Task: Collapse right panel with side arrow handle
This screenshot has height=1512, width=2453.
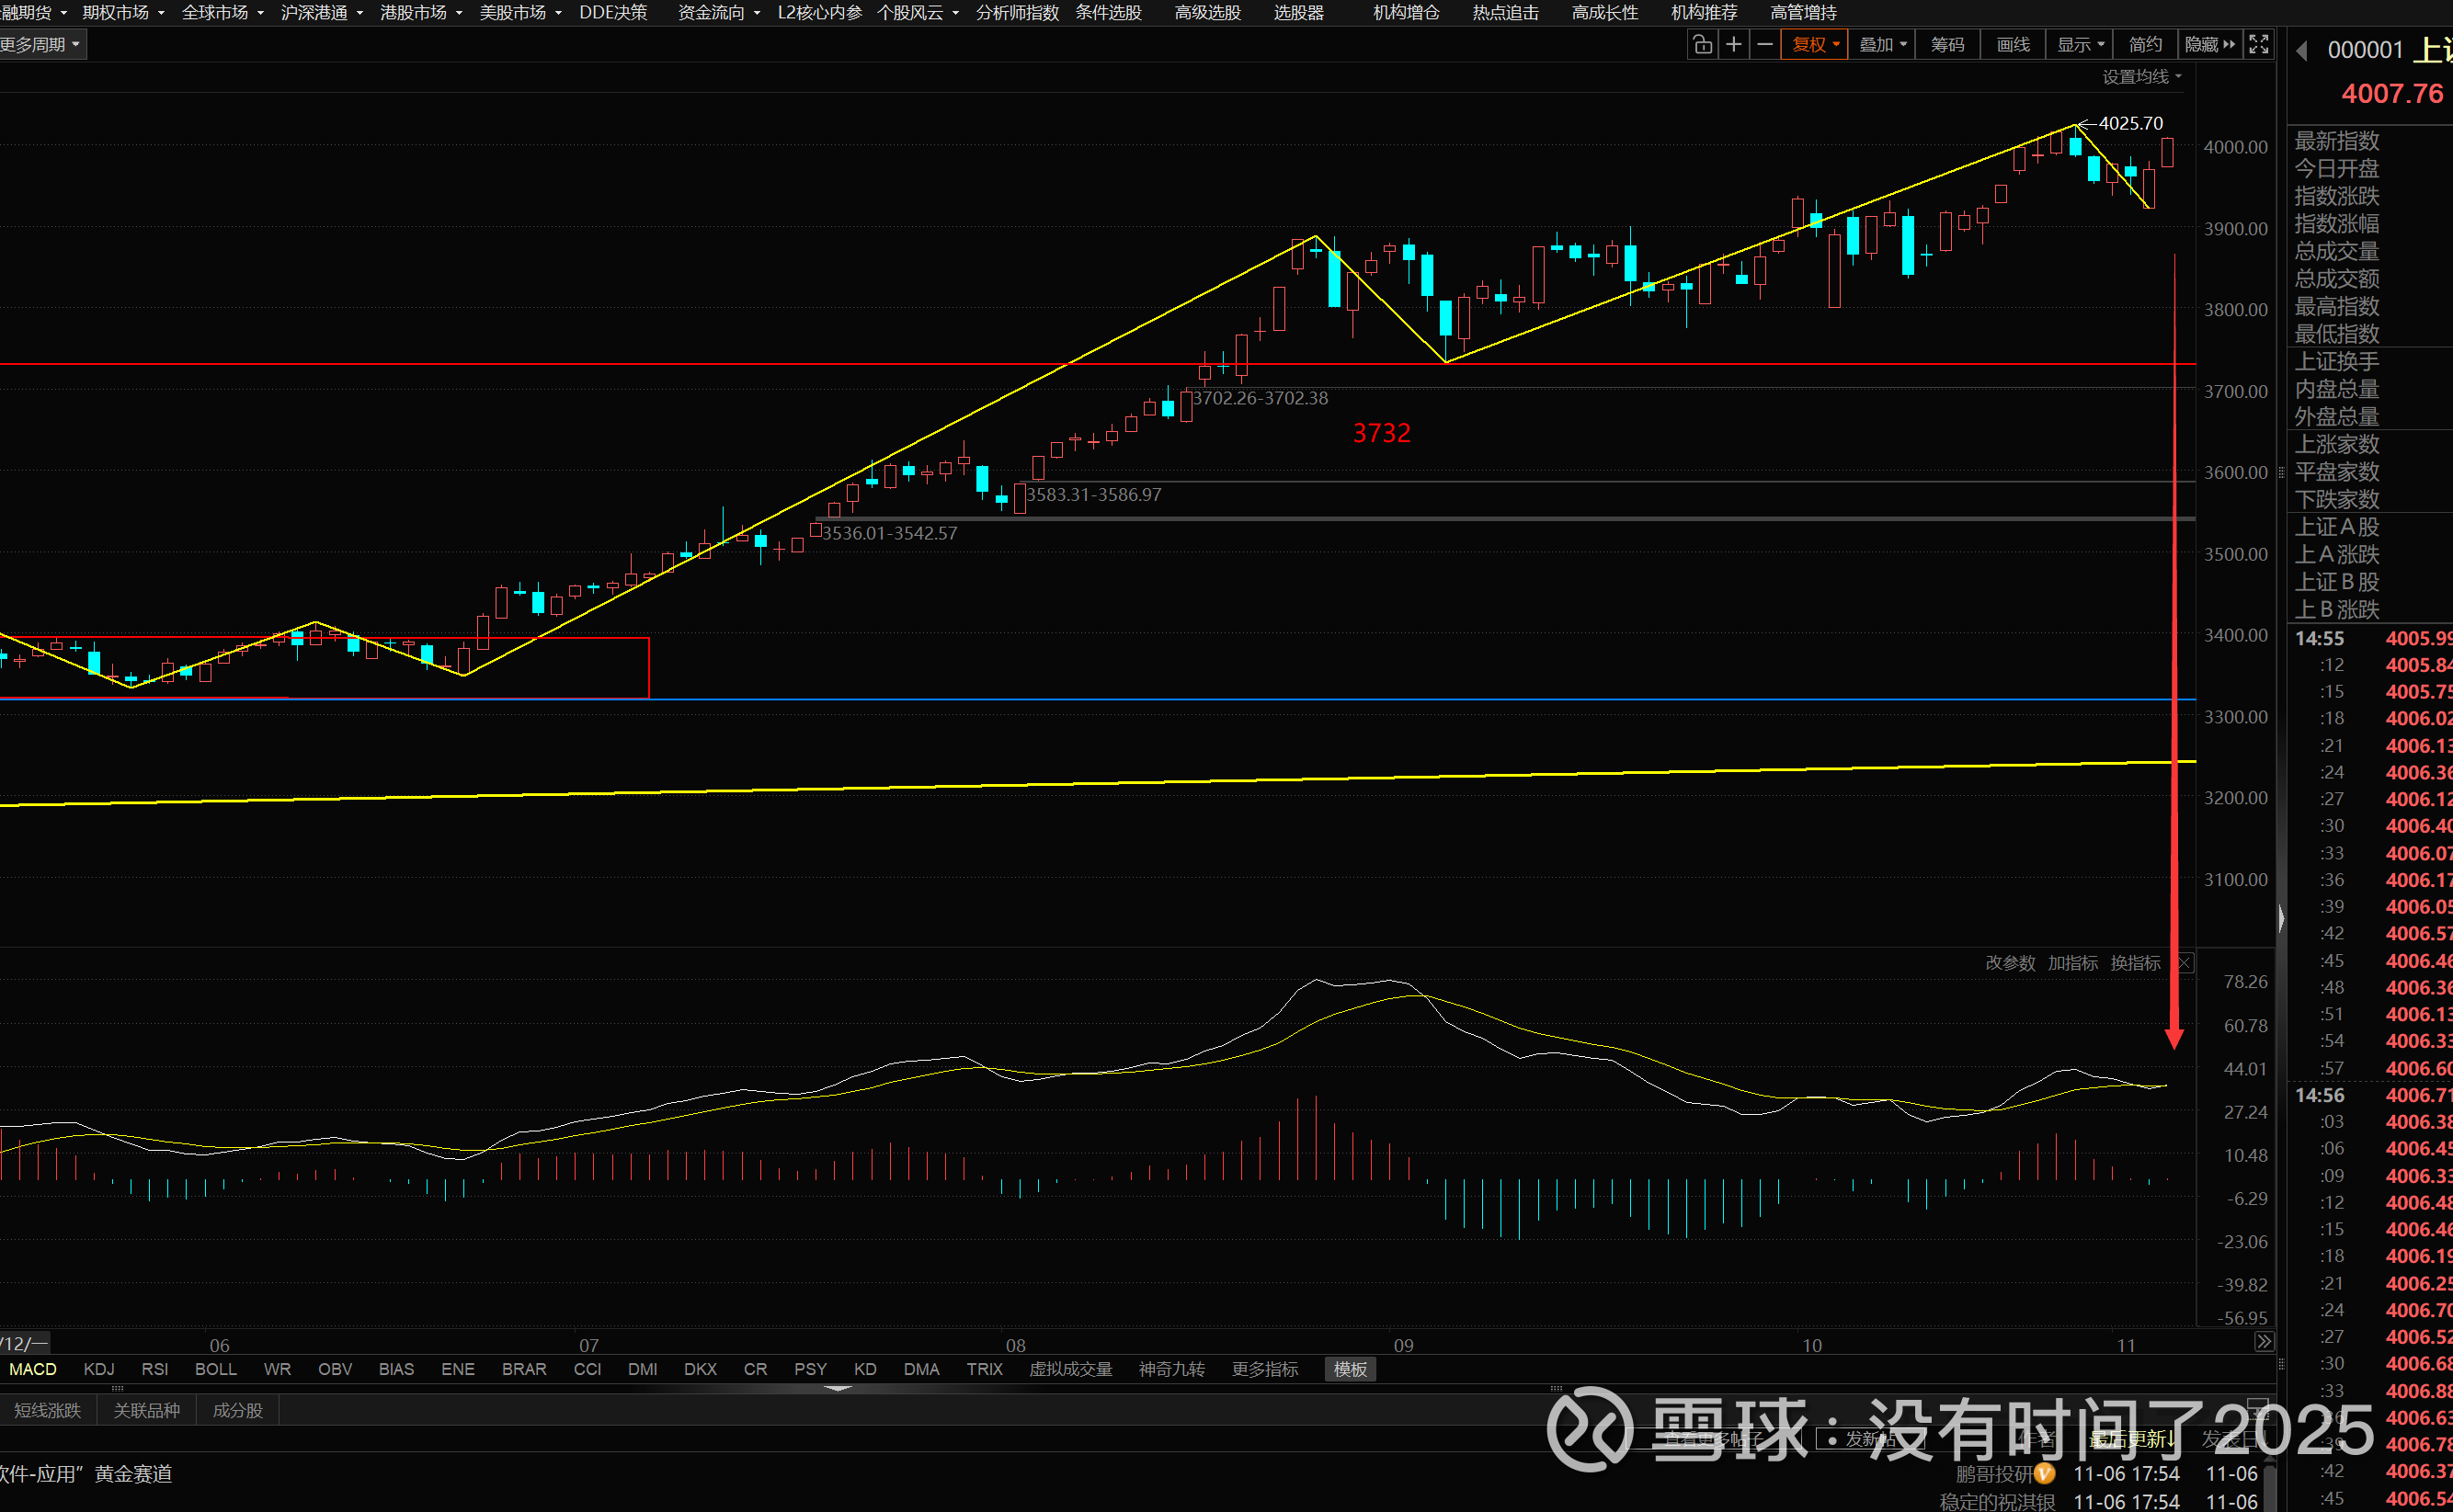Action: pyautogui.click(x=2281, y=918)
